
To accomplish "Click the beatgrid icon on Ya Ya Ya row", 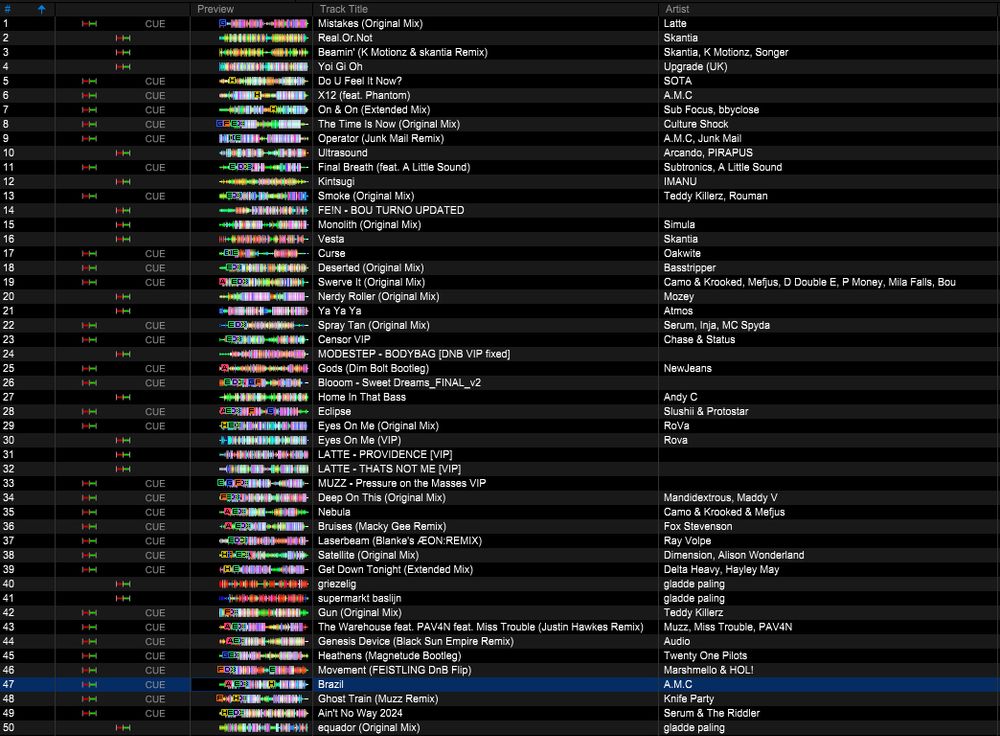I will tap(122, 311).
